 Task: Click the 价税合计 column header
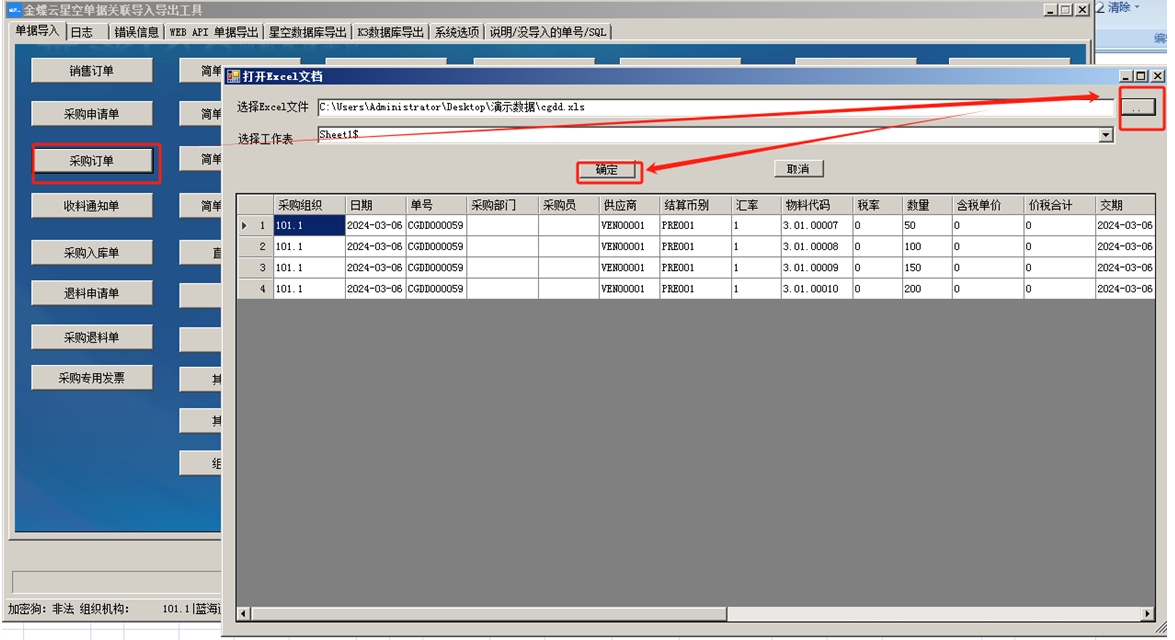[1060, 205]
